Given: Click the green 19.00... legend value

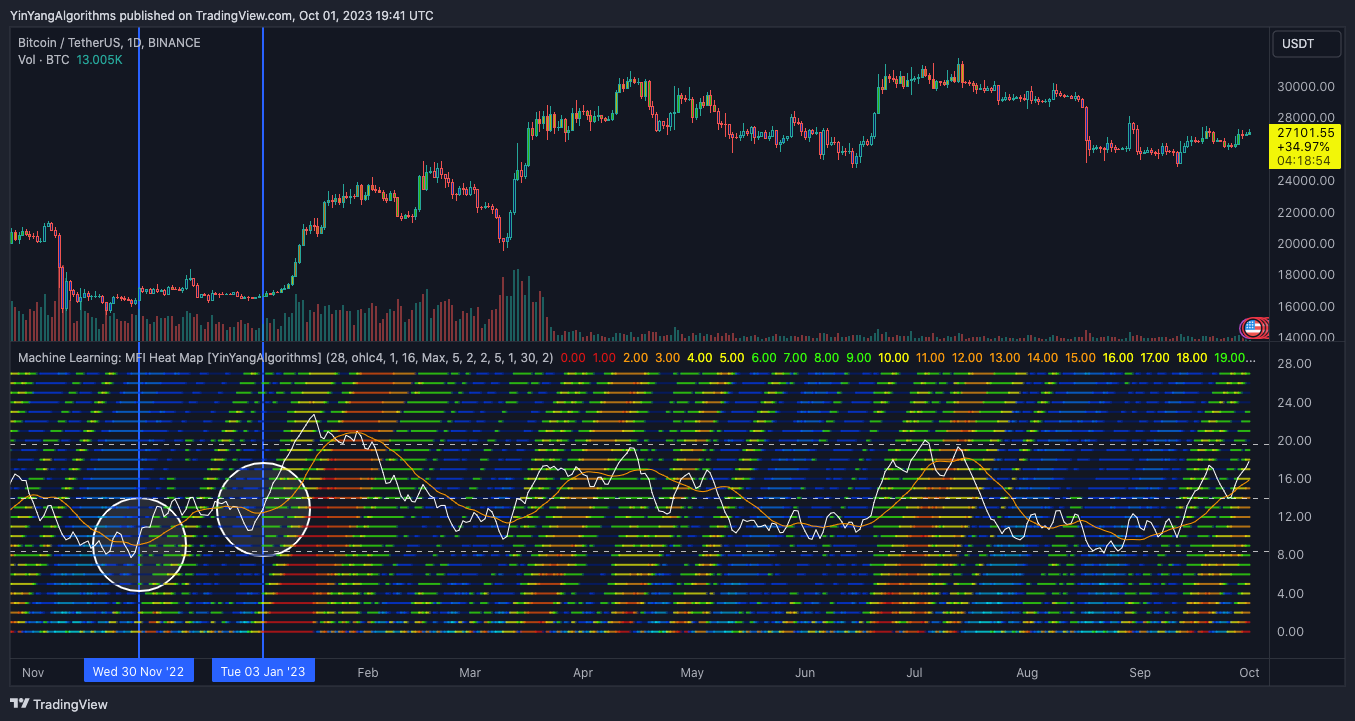Looking at the screenshot, I should (x=1234, y=357).
